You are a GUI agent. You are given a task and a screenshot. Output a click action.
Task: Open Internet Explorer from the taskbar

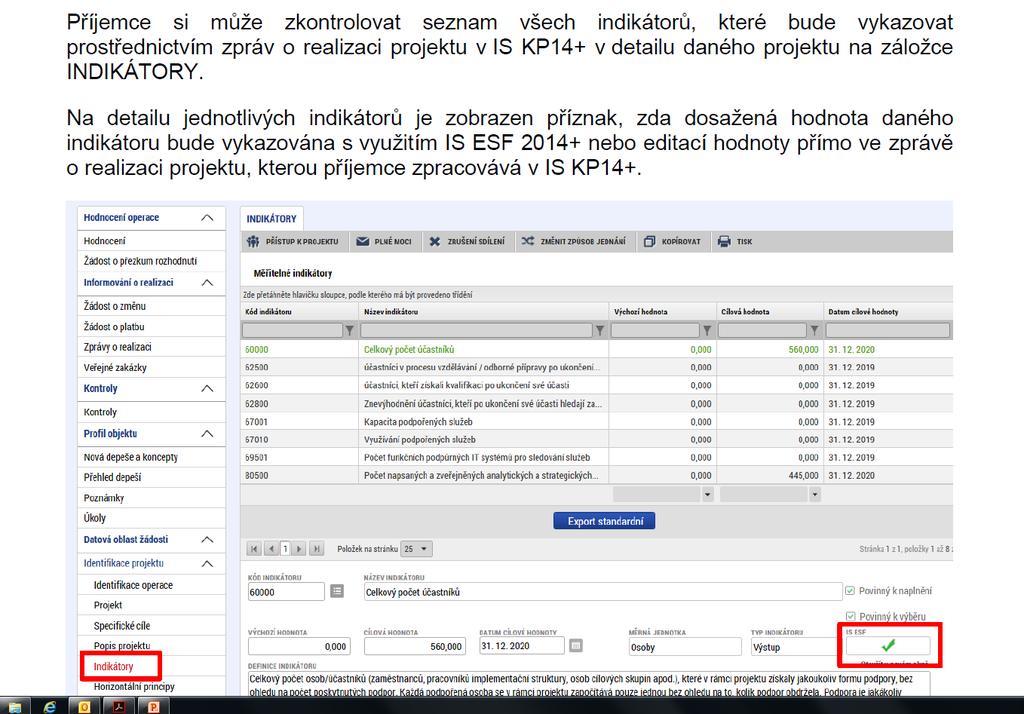coord(50,706)
